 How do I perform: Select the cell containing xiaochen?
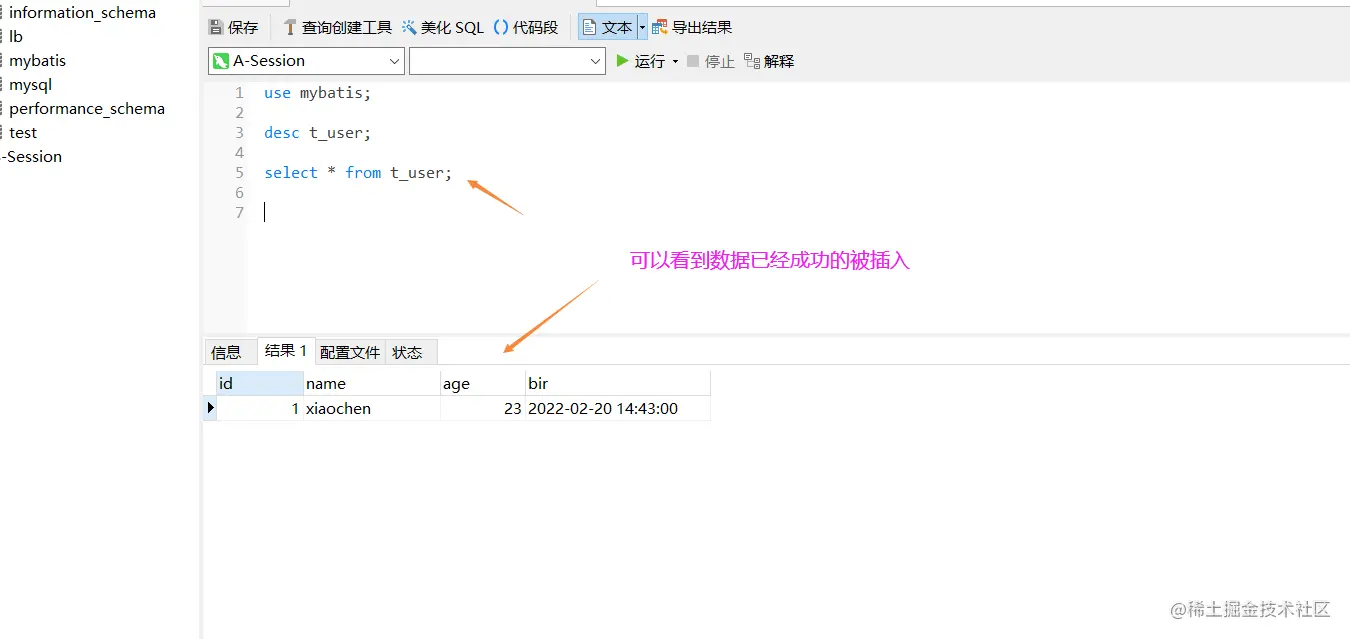(x=372, y=408)
